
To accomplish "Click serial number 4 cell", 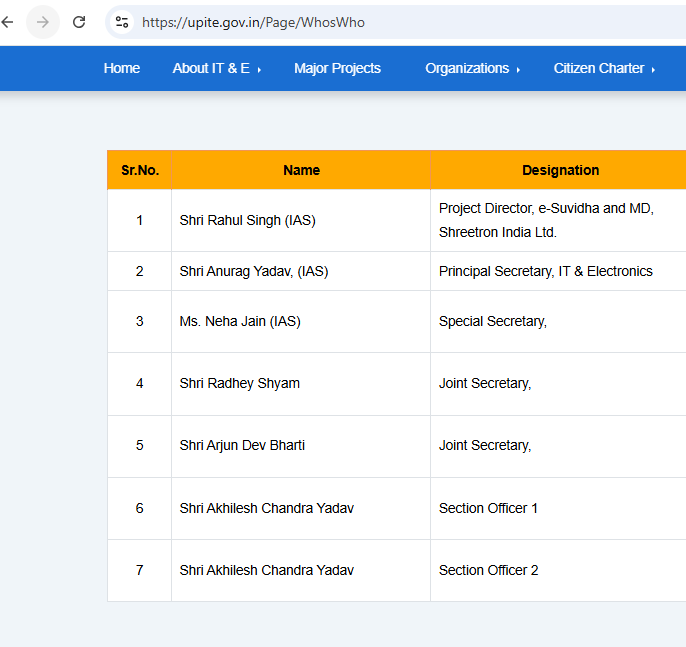I will 140,383.
